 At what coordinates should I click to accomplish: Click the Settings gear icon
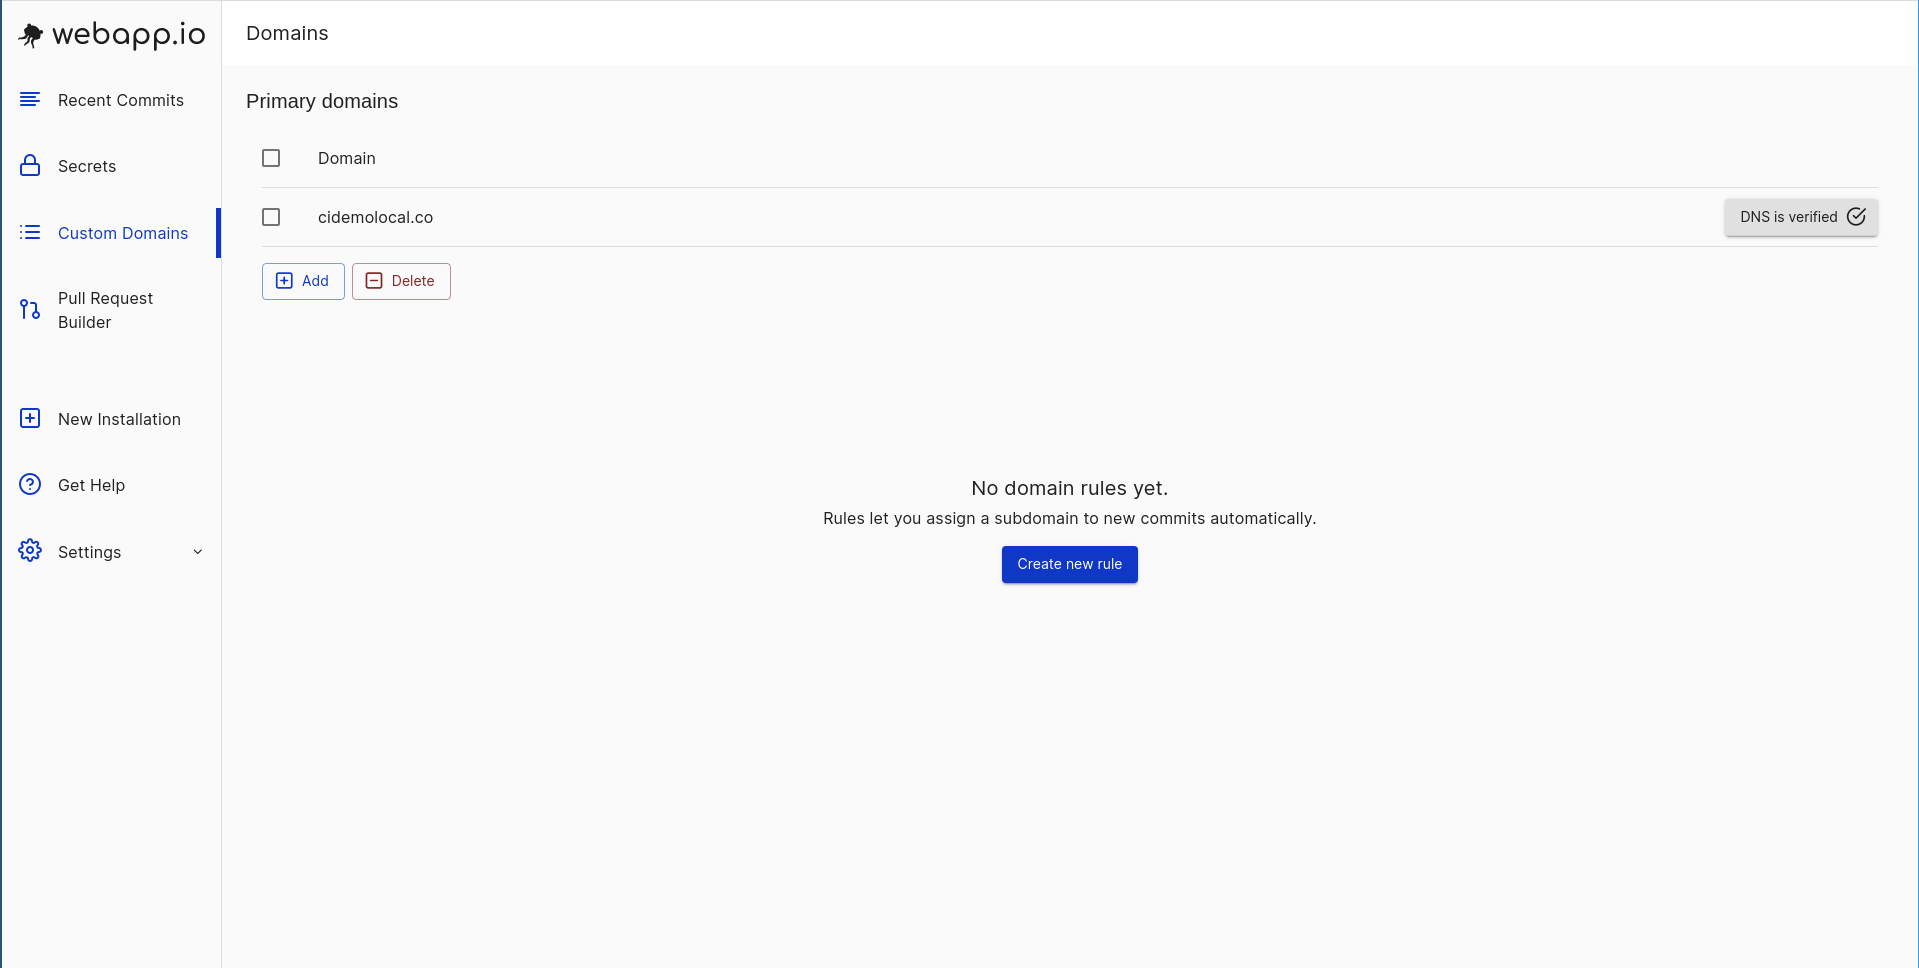(30, 550)
